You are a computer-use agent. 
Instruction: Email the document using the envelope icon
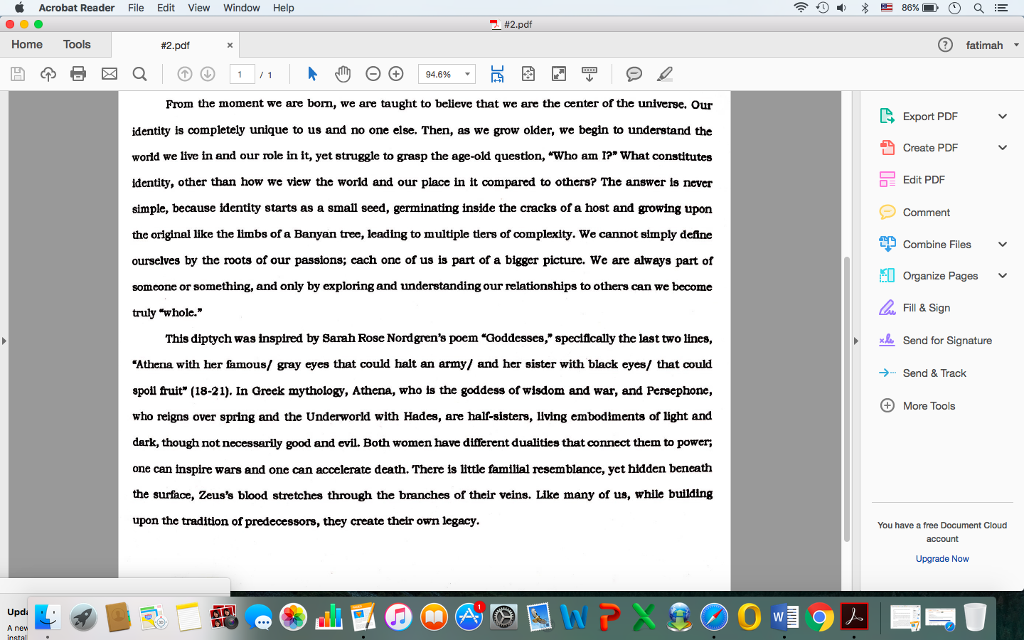(108, 73)
